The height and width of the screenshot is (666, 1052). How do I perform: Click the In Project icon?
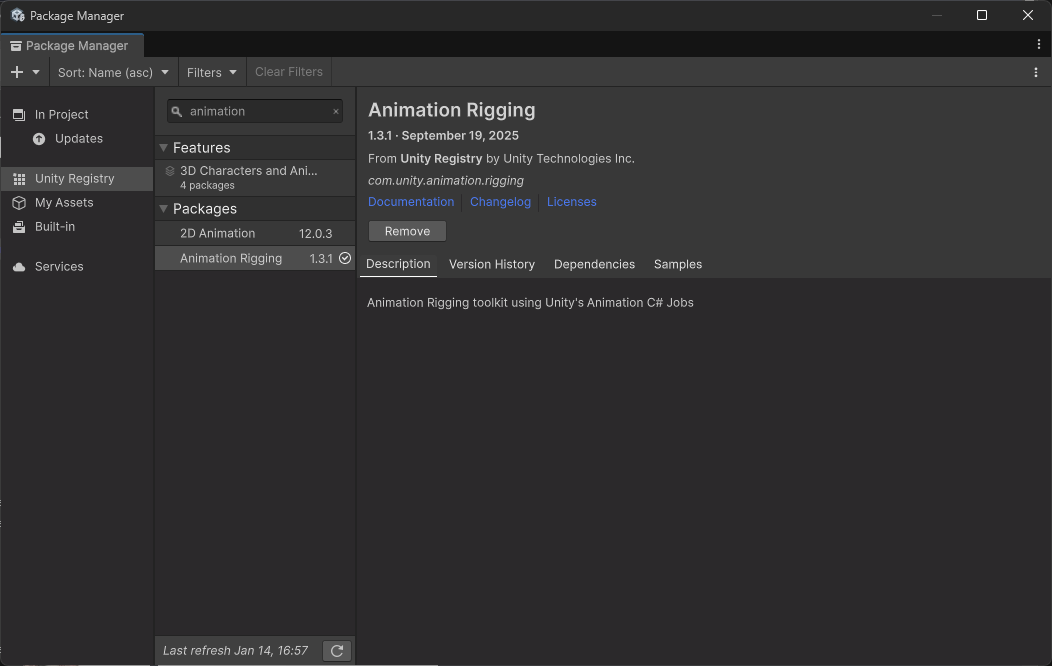tap(19, 115)
